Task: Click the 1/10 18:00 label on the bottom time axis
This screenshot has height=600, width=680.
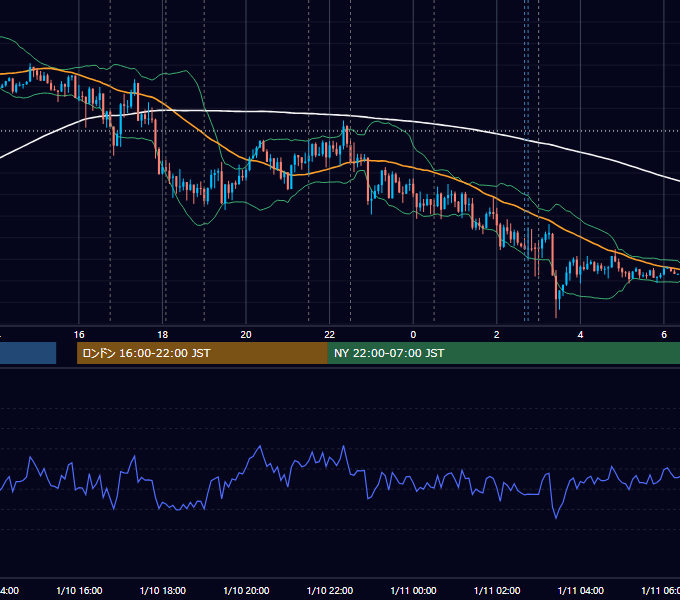Action: [x=163, y=590]
